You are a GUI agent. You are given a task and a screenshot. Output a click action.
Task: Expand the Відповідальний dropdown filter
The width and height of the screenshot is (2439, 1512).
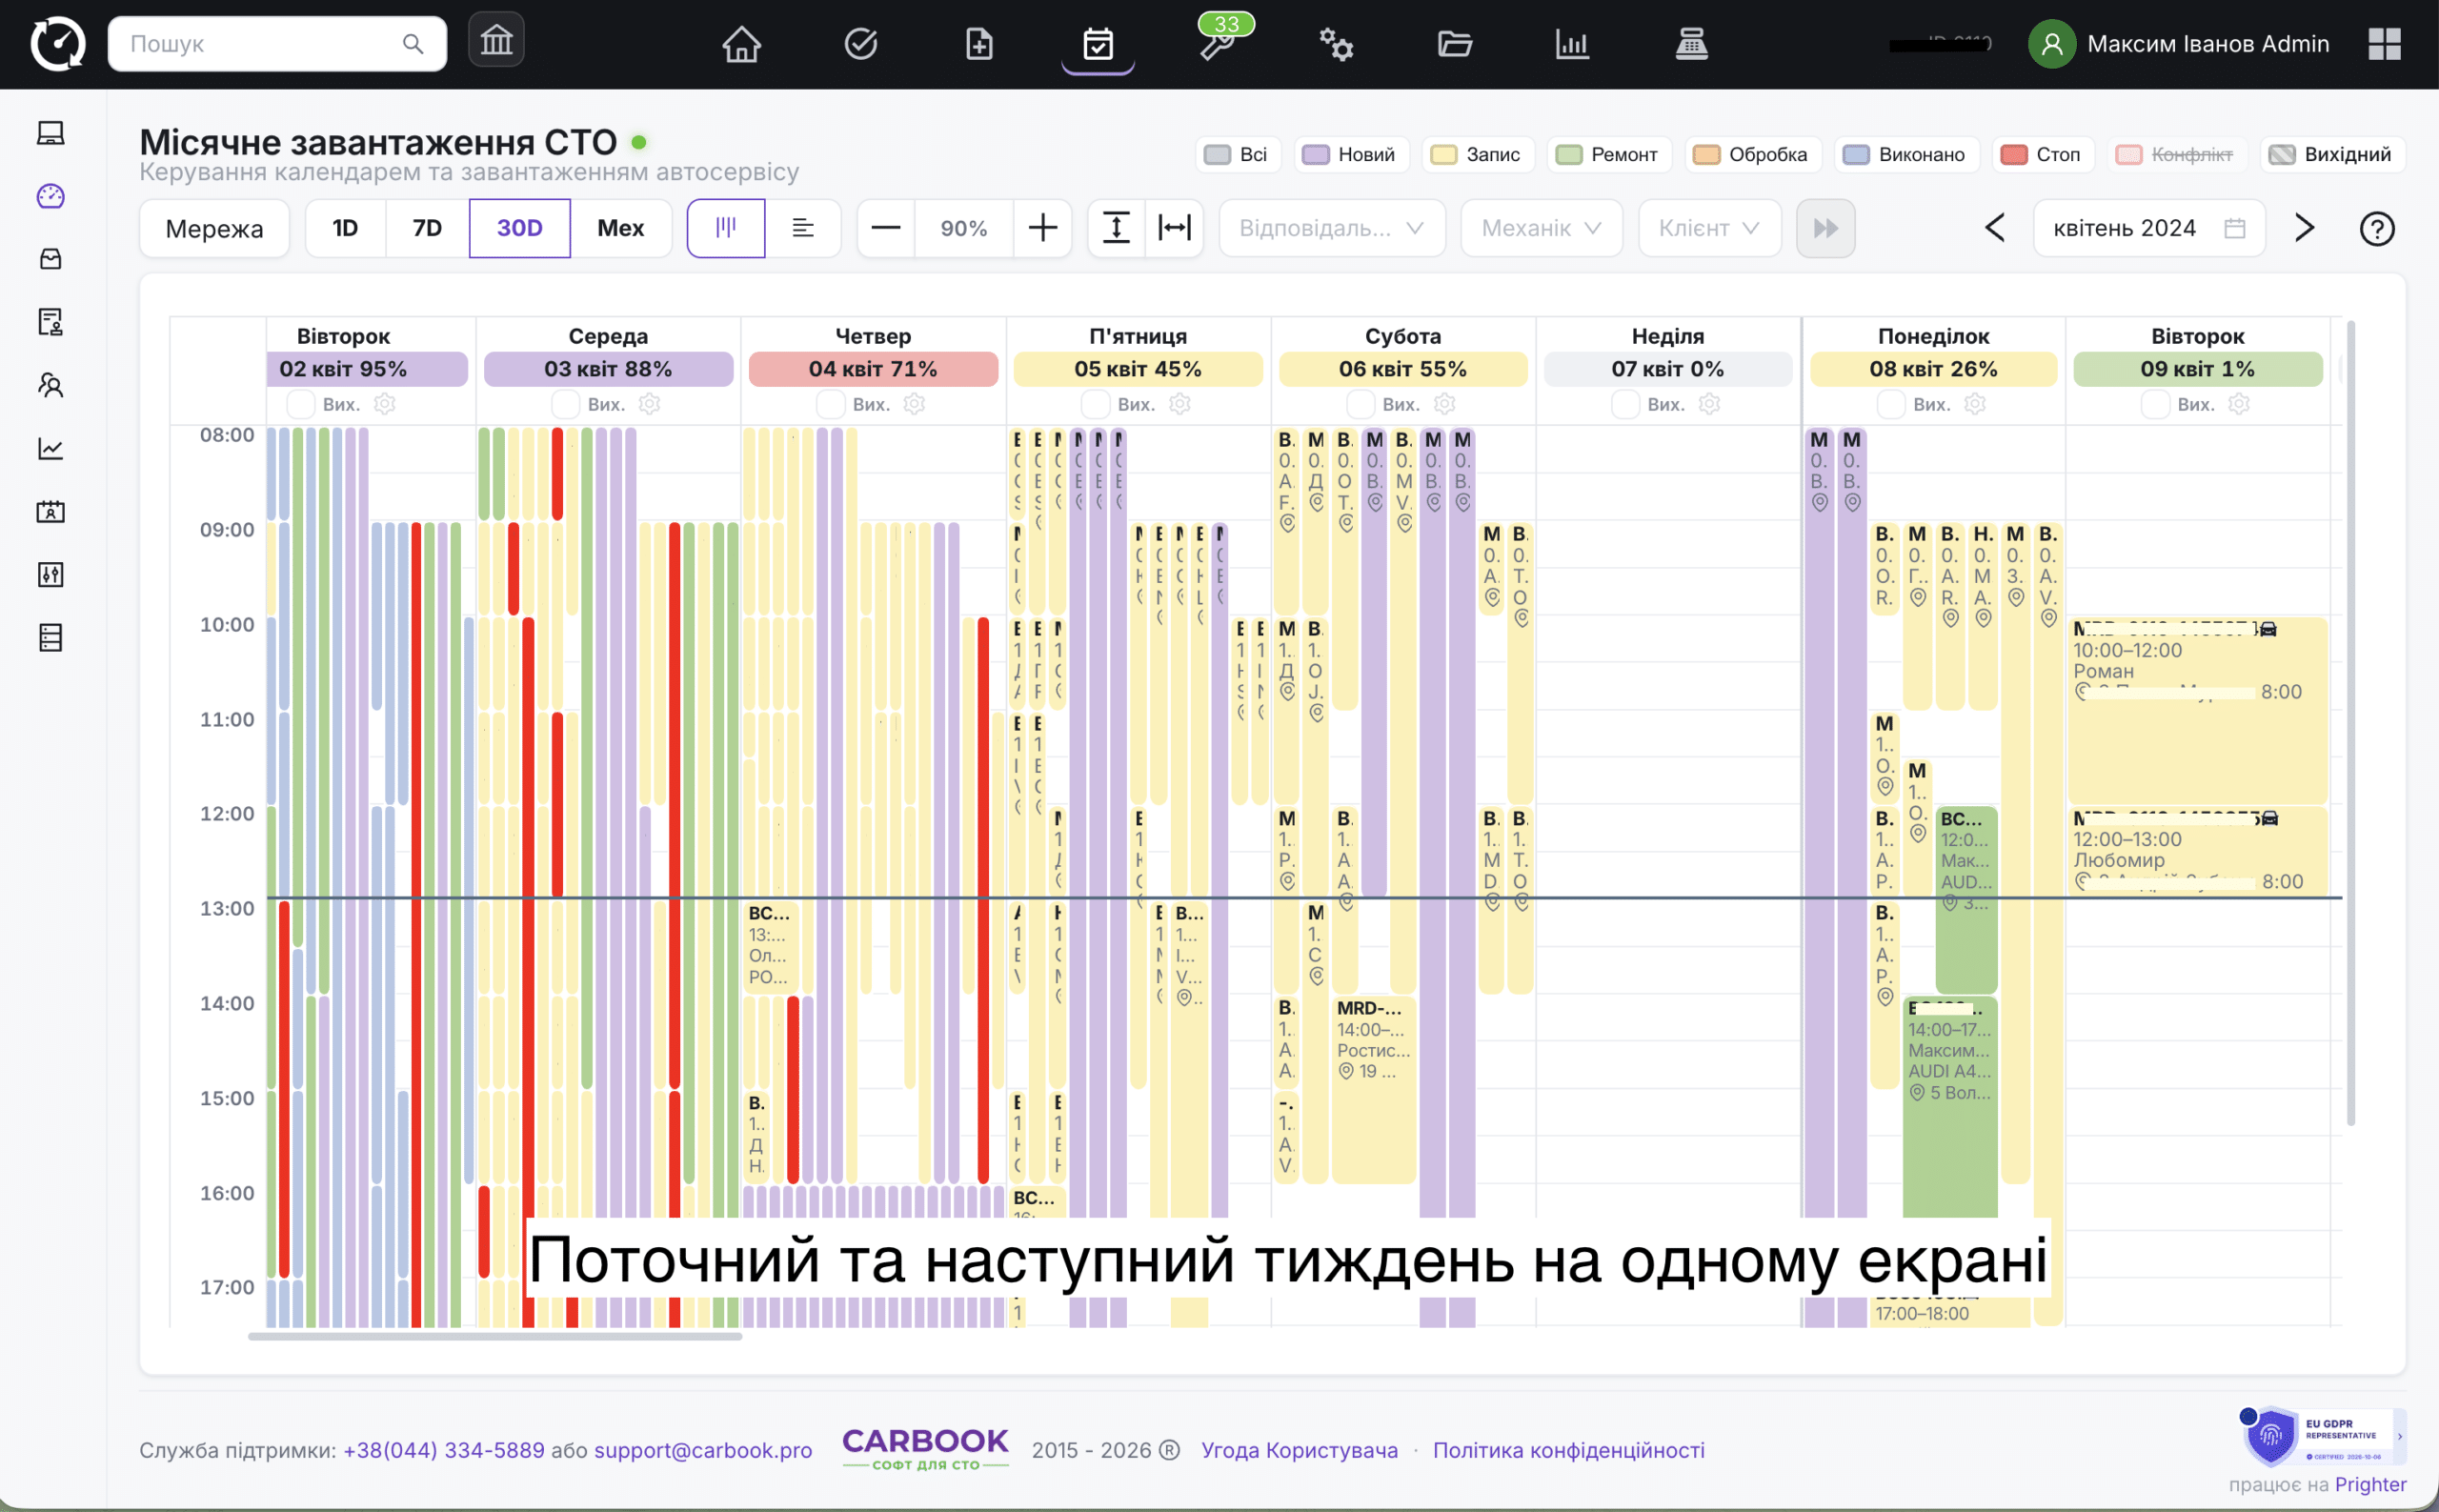click(1332, 228)
